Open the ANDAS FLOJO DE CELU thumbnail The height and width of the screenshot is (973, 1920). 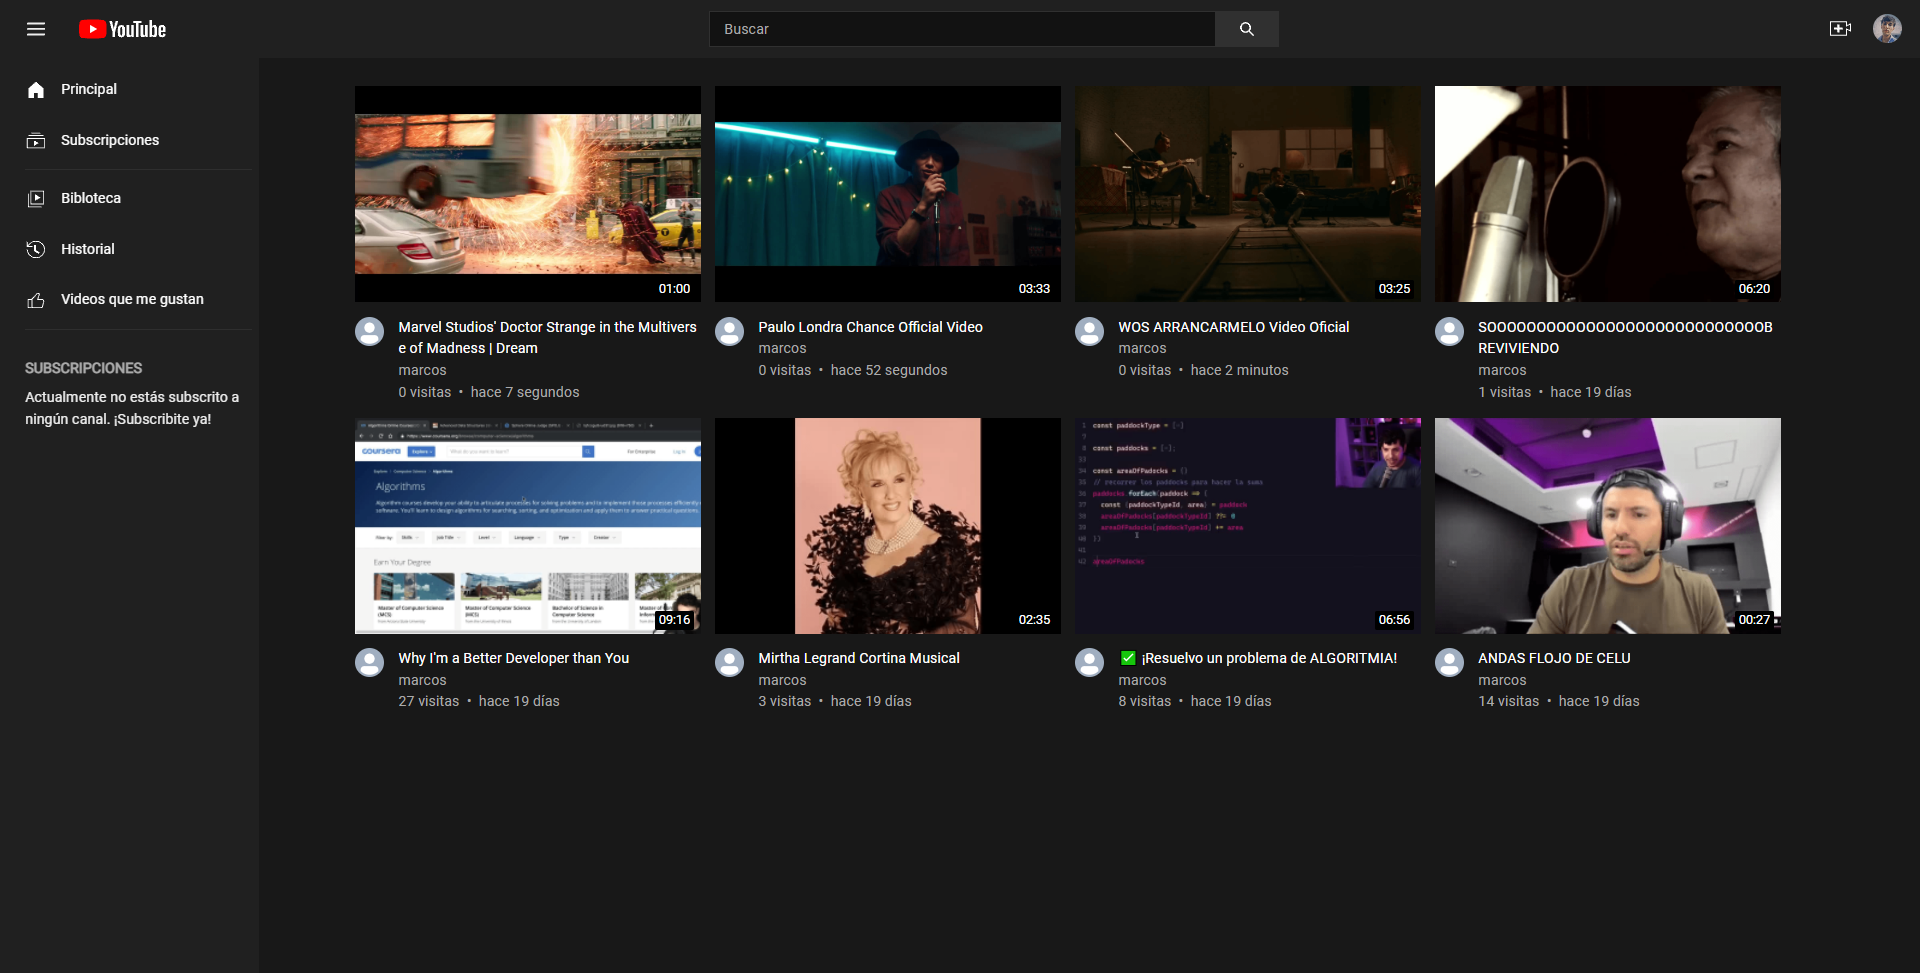(x=1606, y=525)
